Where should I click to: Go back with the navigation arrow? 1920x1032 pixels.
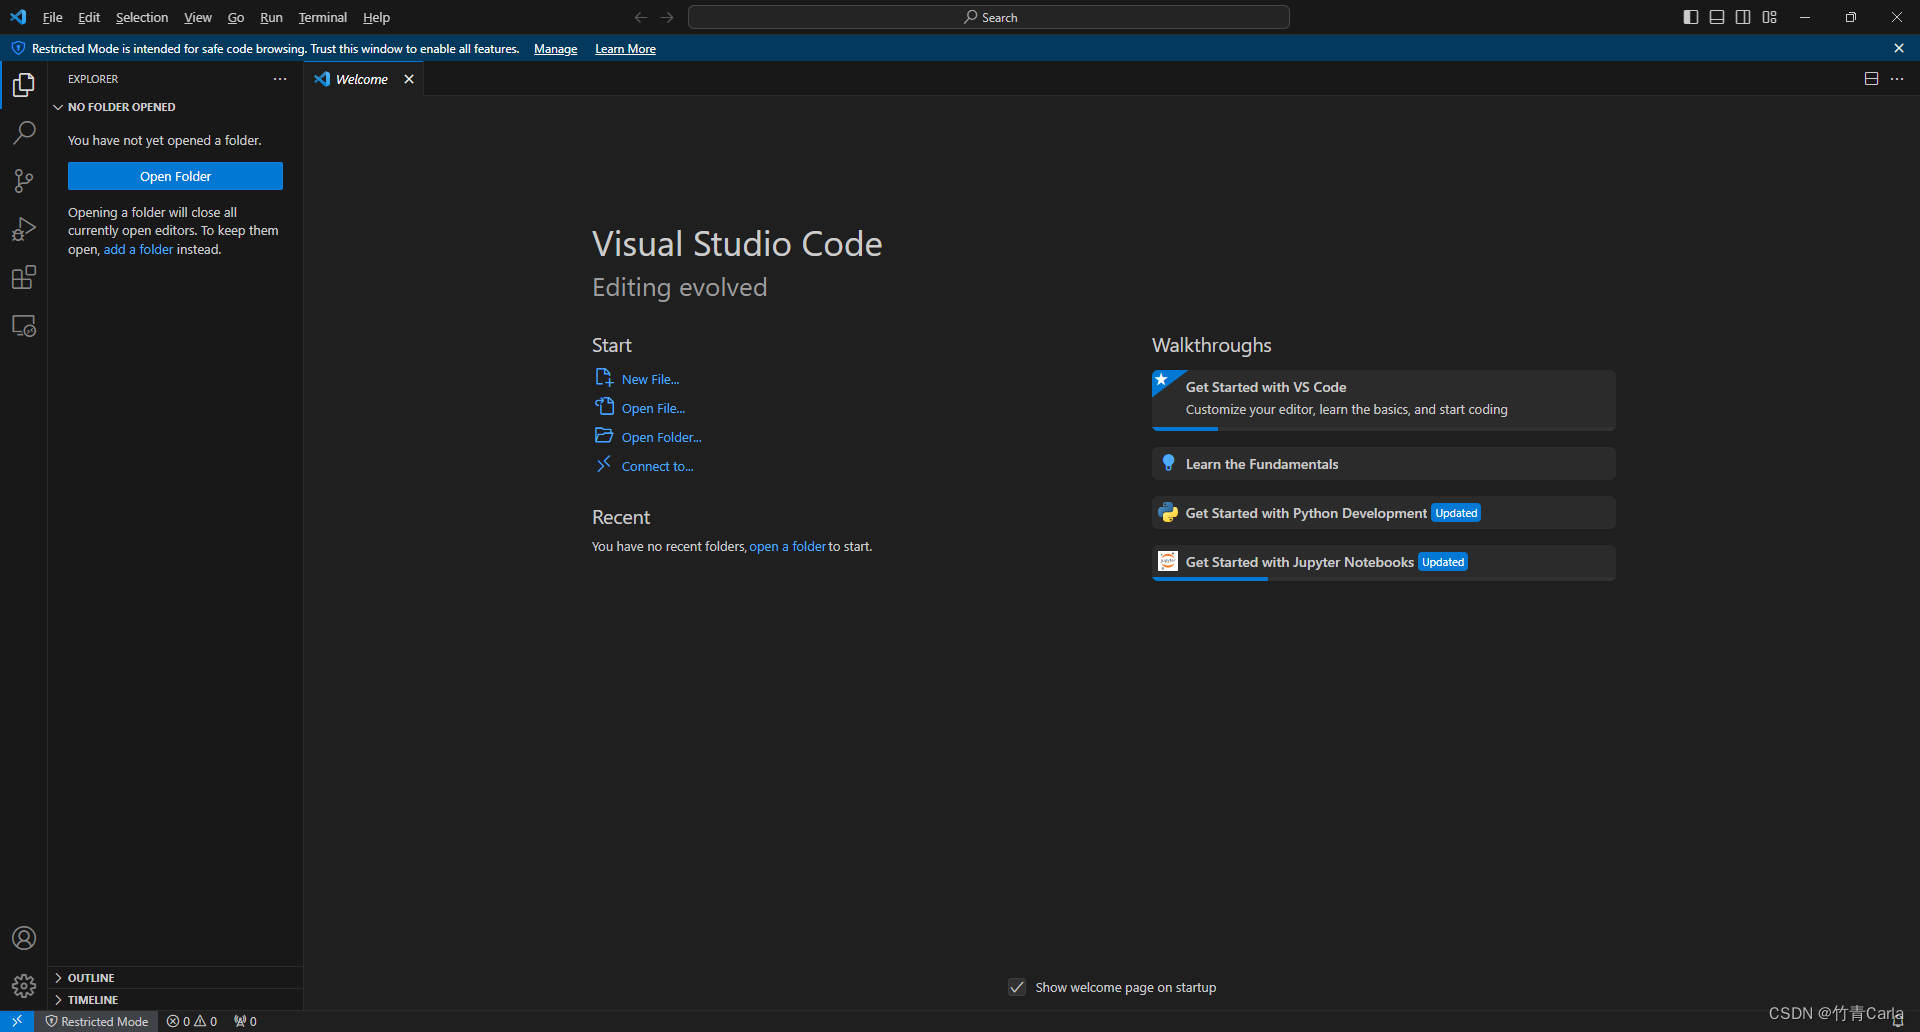coord(641,17)
